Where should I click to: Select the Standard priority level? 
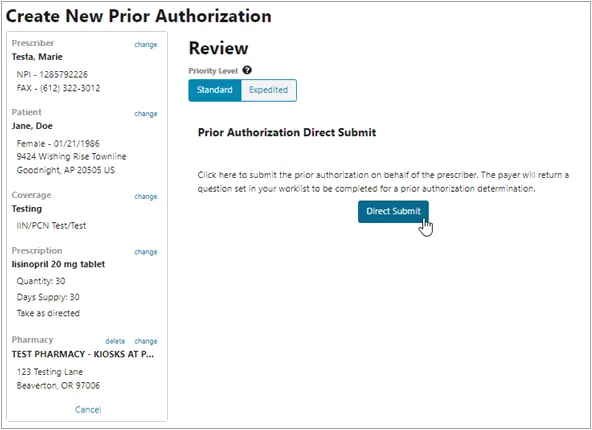point(215,90)
